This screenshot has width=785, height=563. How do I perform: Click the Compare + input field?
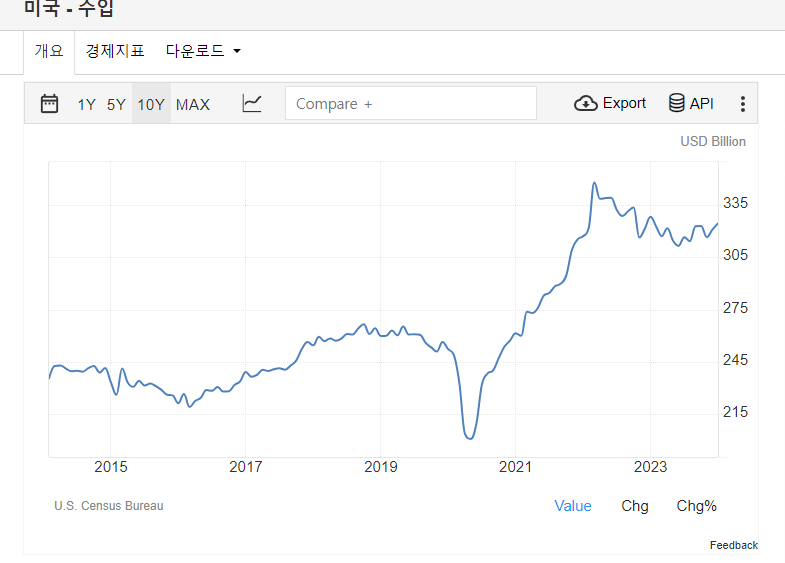point(411,104)
